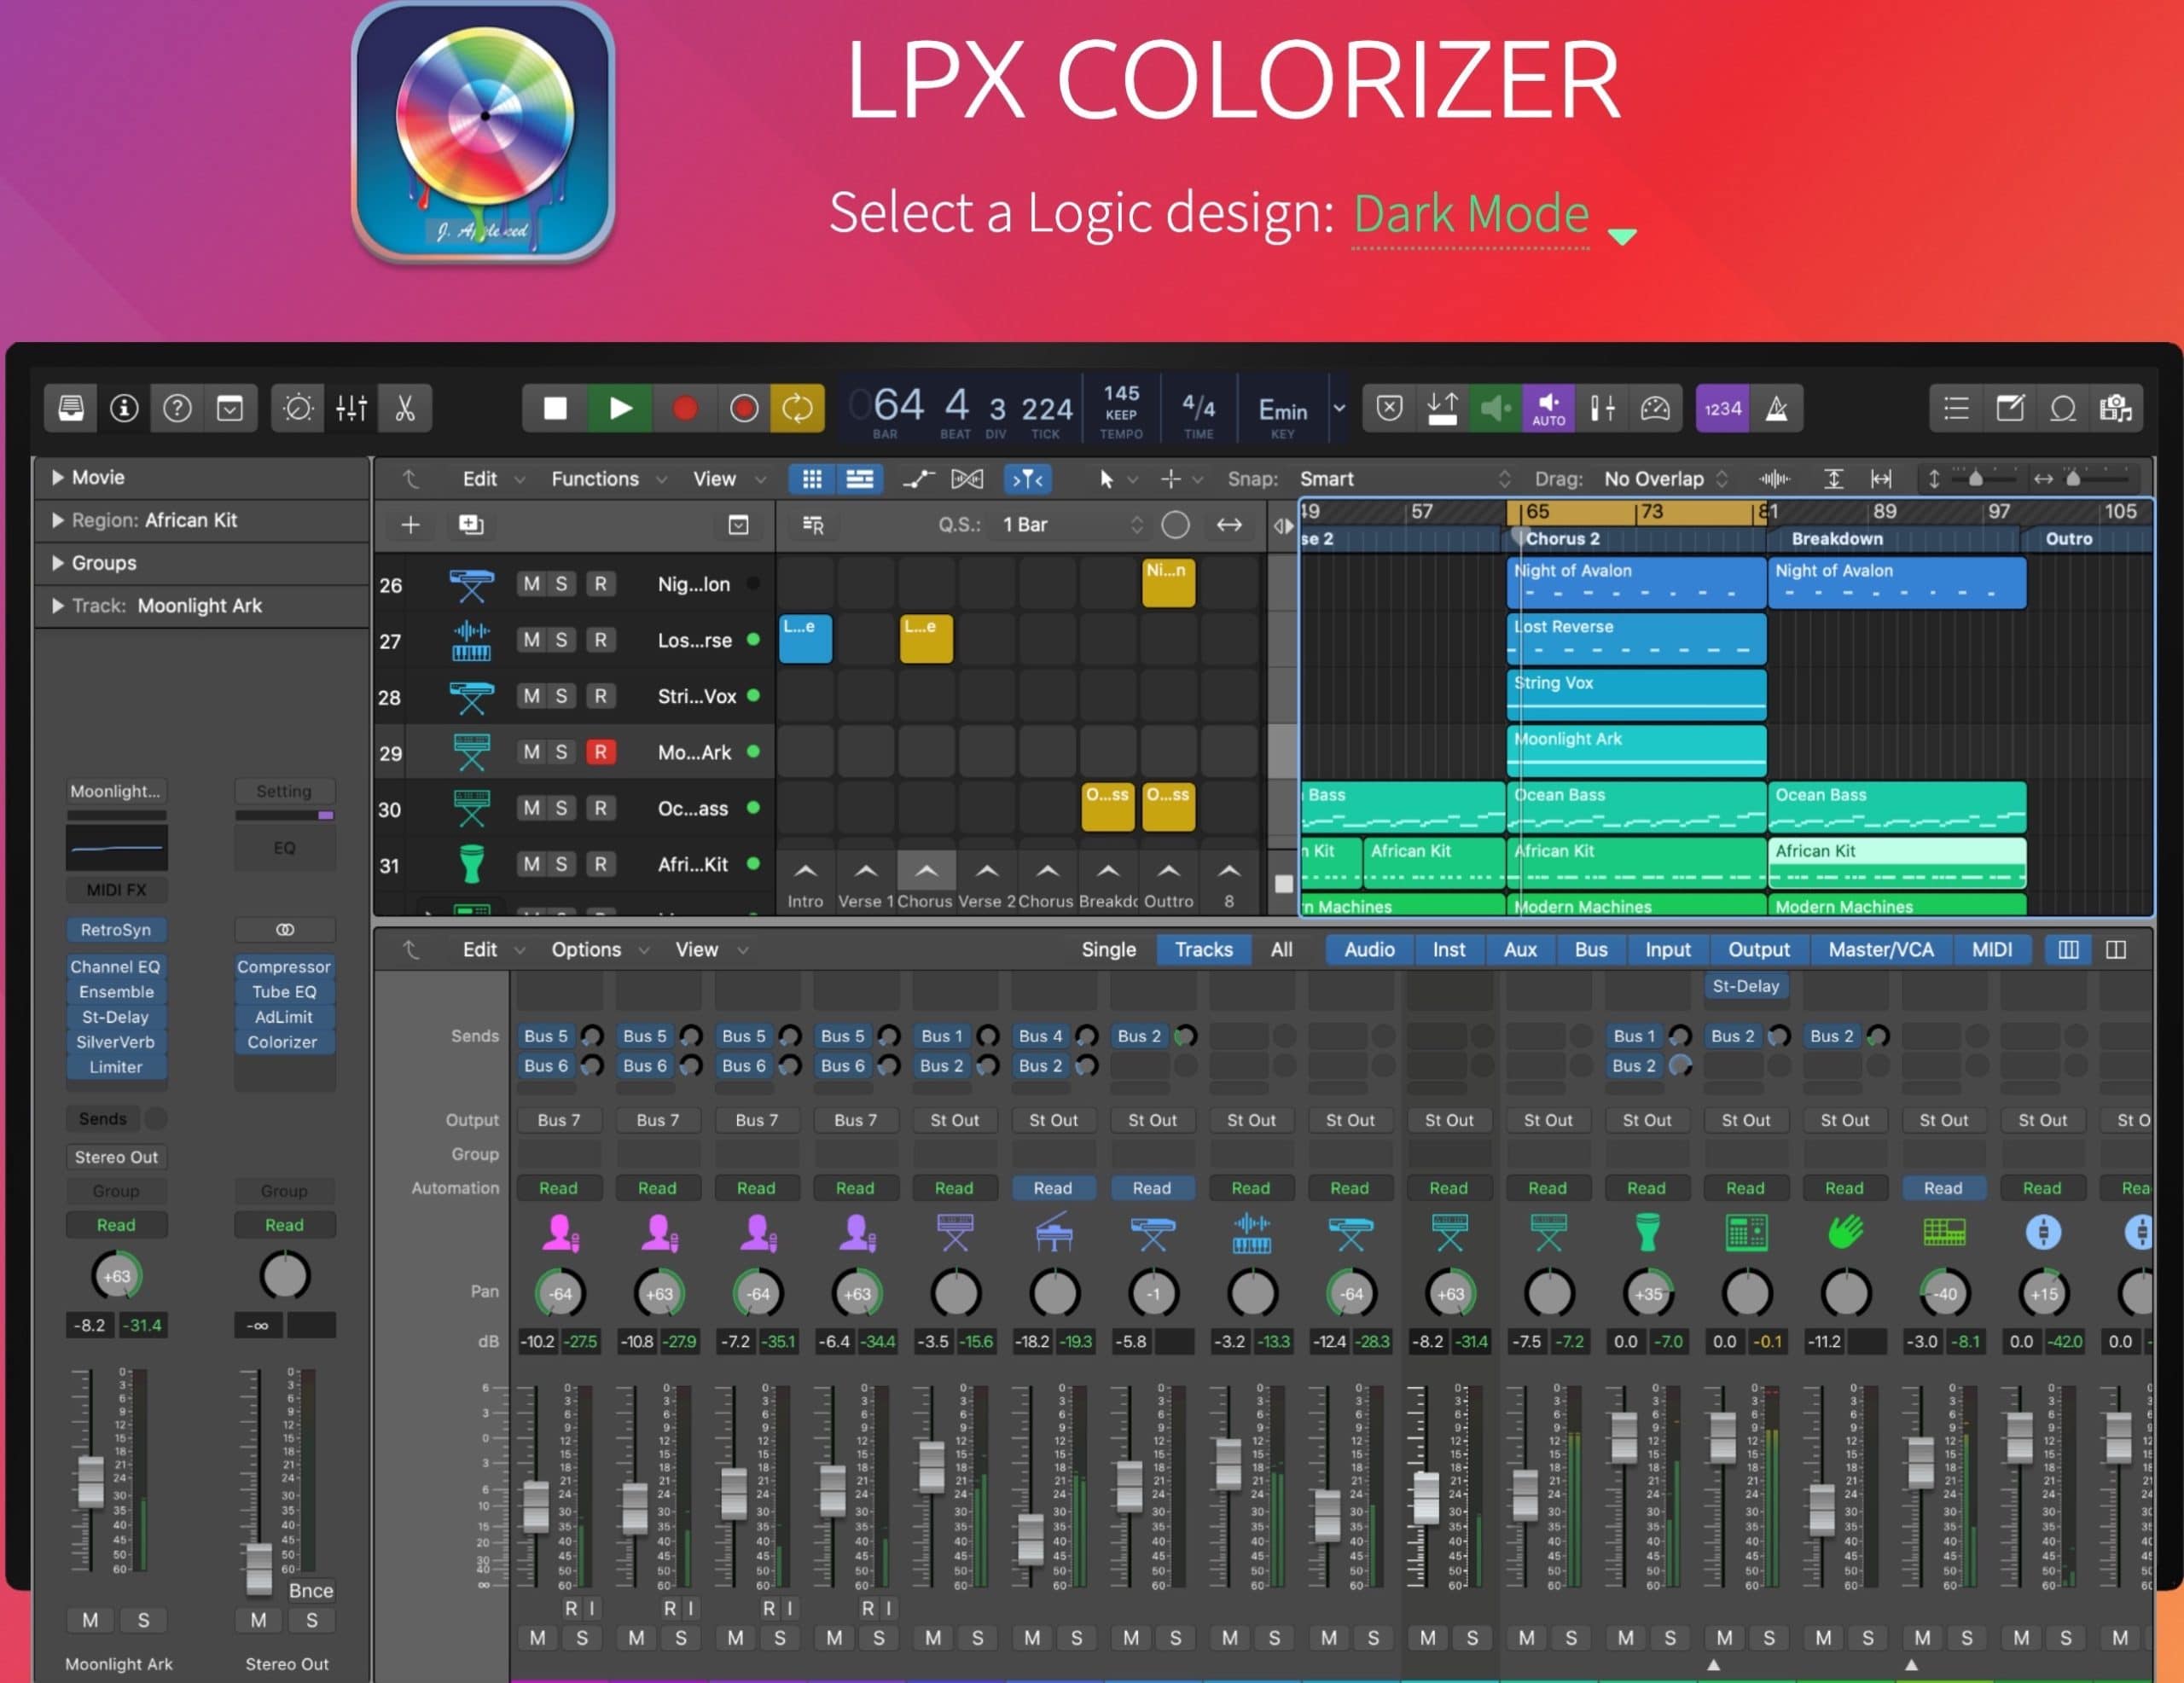Viewport: 2184px width, 1683px height.
Task: Enable the metronome icon
Action: [x=1779, y=407]
